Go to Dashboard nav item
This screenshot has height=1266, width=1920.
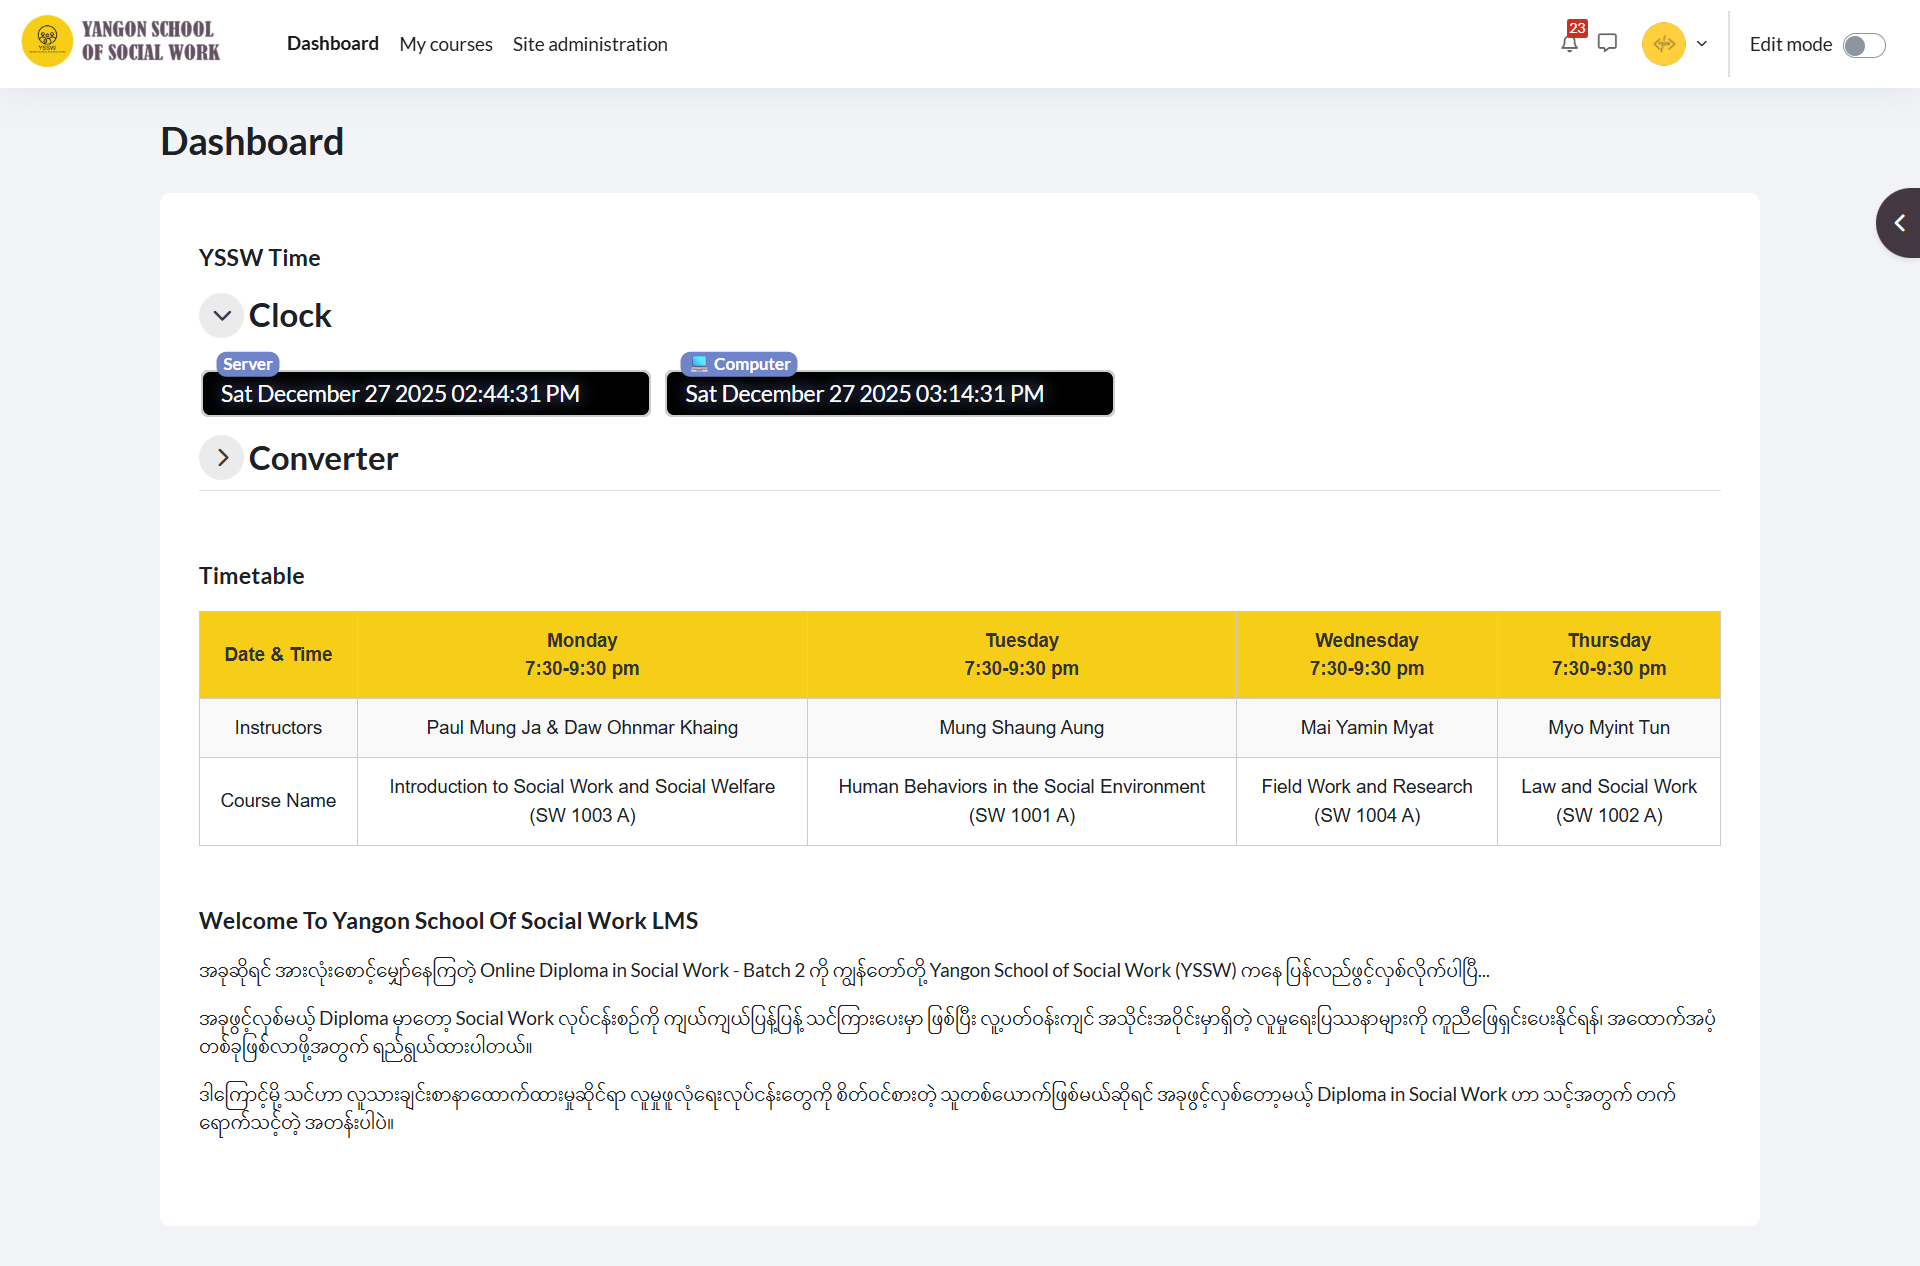click(x=332, y=44)
